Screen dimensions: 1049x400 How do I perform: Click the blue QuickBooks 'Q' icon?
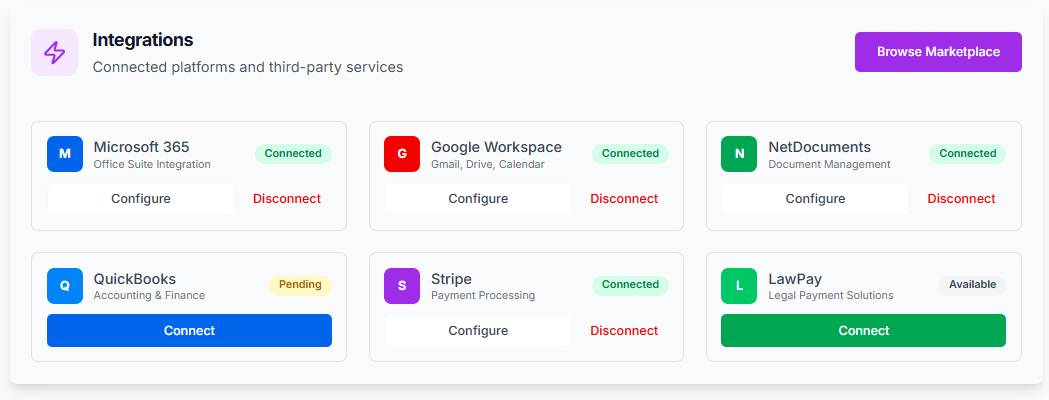click(65, 285)
